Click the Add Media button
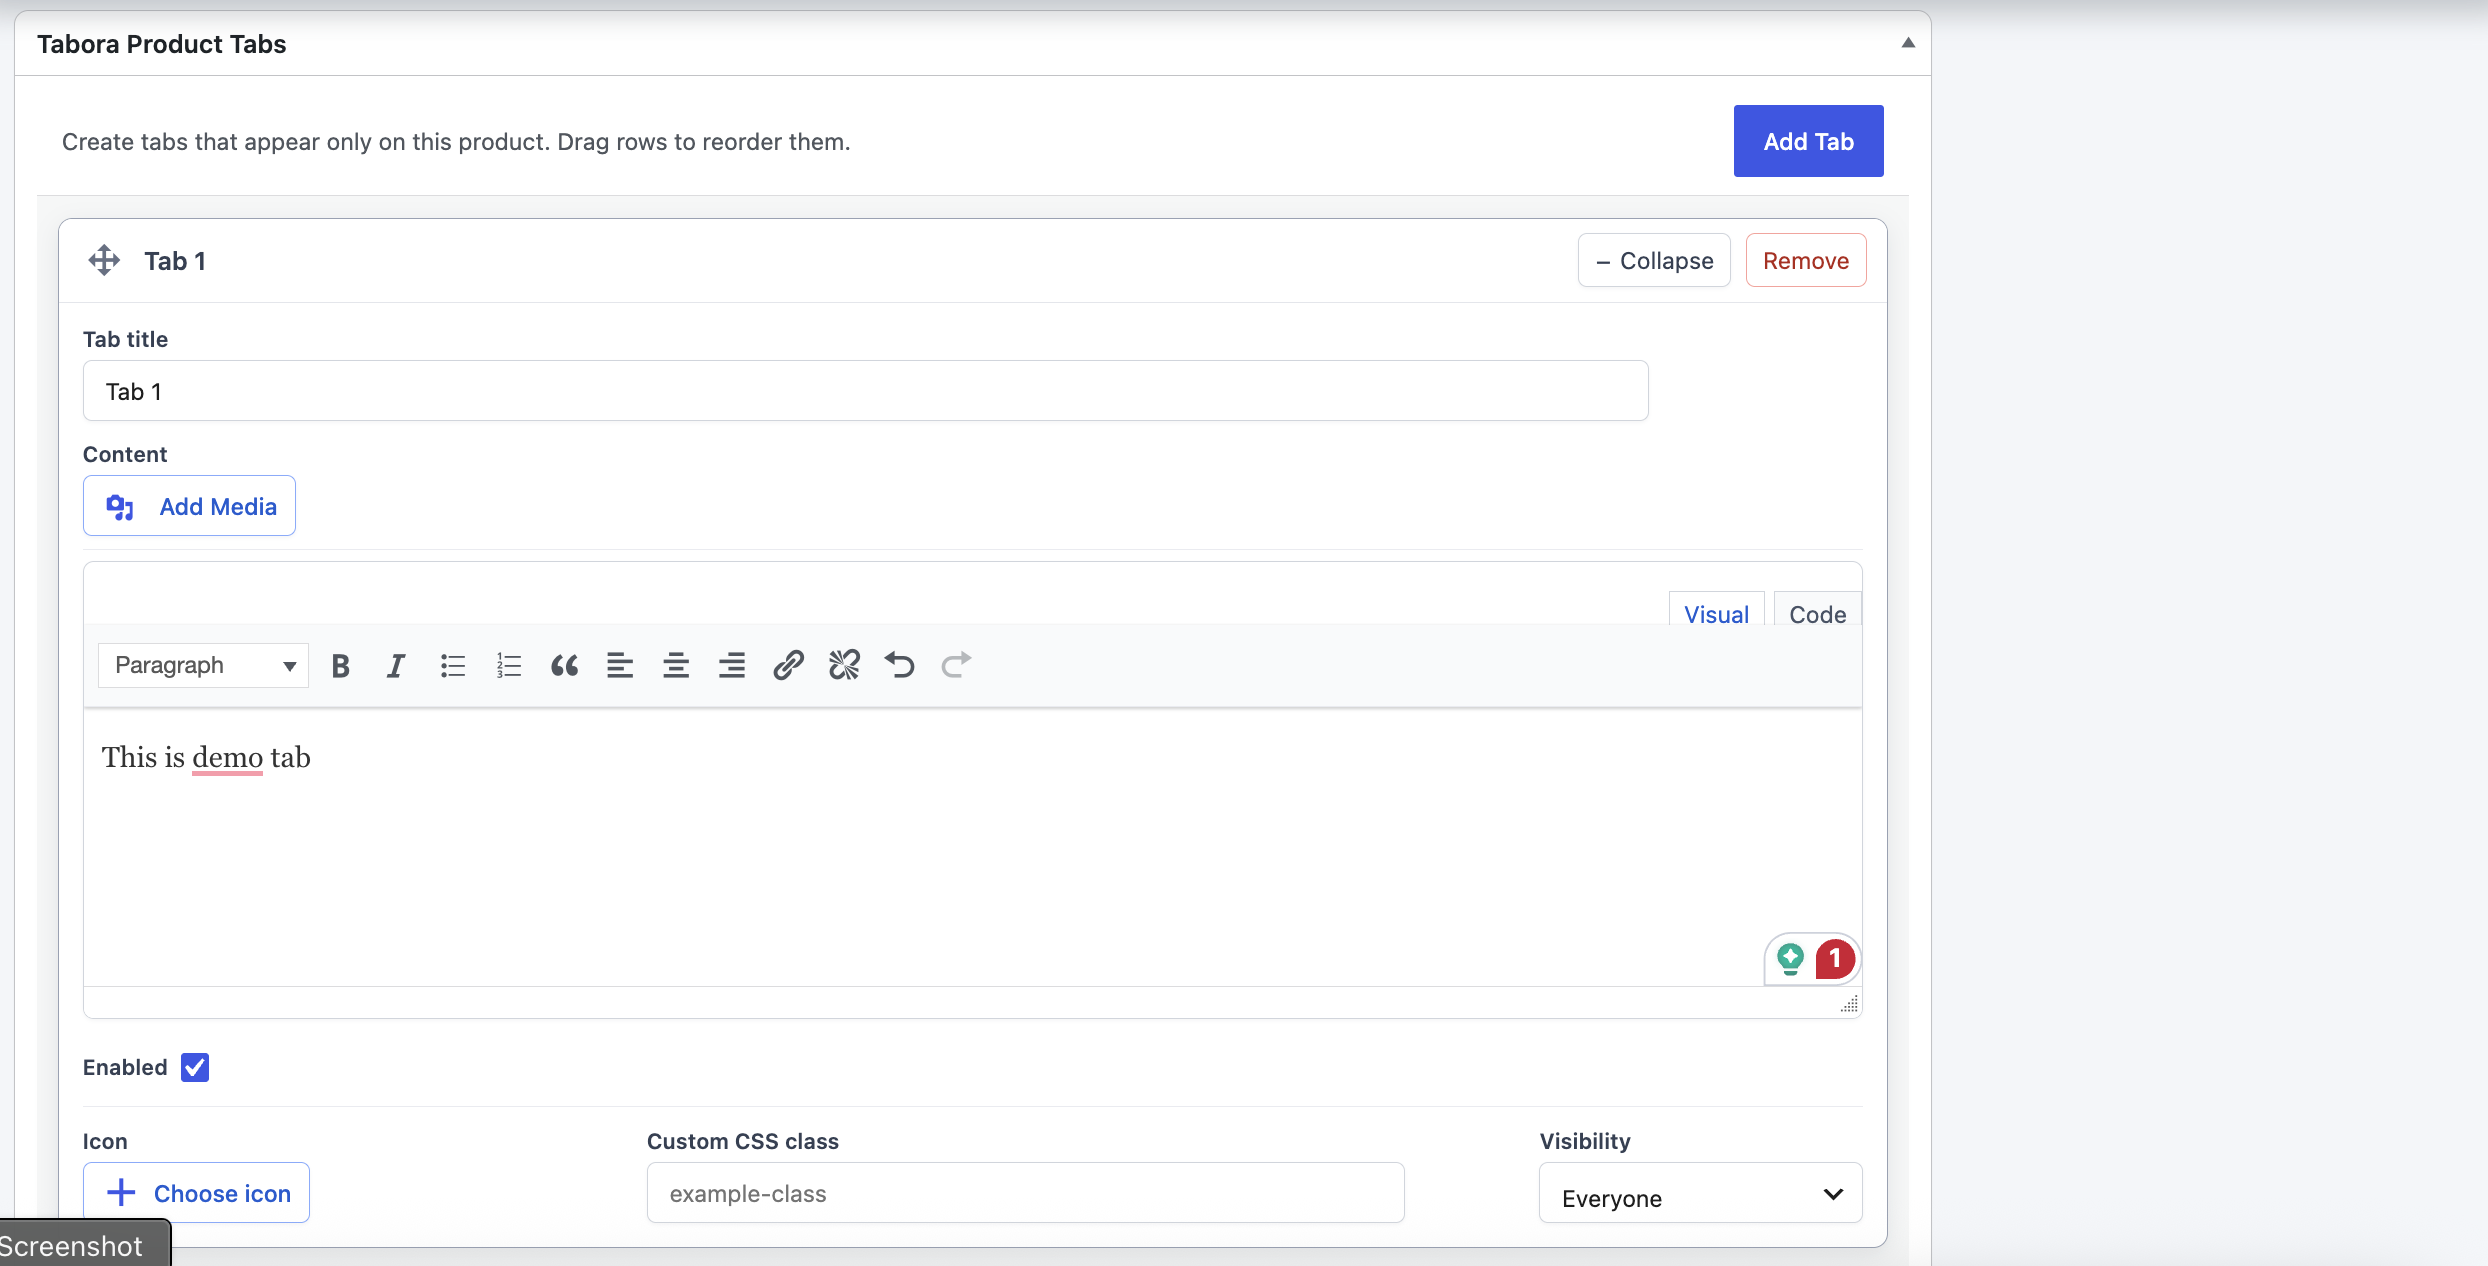Image resolution: width=2488 pixels, height=1266 pixels. pyautogui.click(x=189, y=506)
